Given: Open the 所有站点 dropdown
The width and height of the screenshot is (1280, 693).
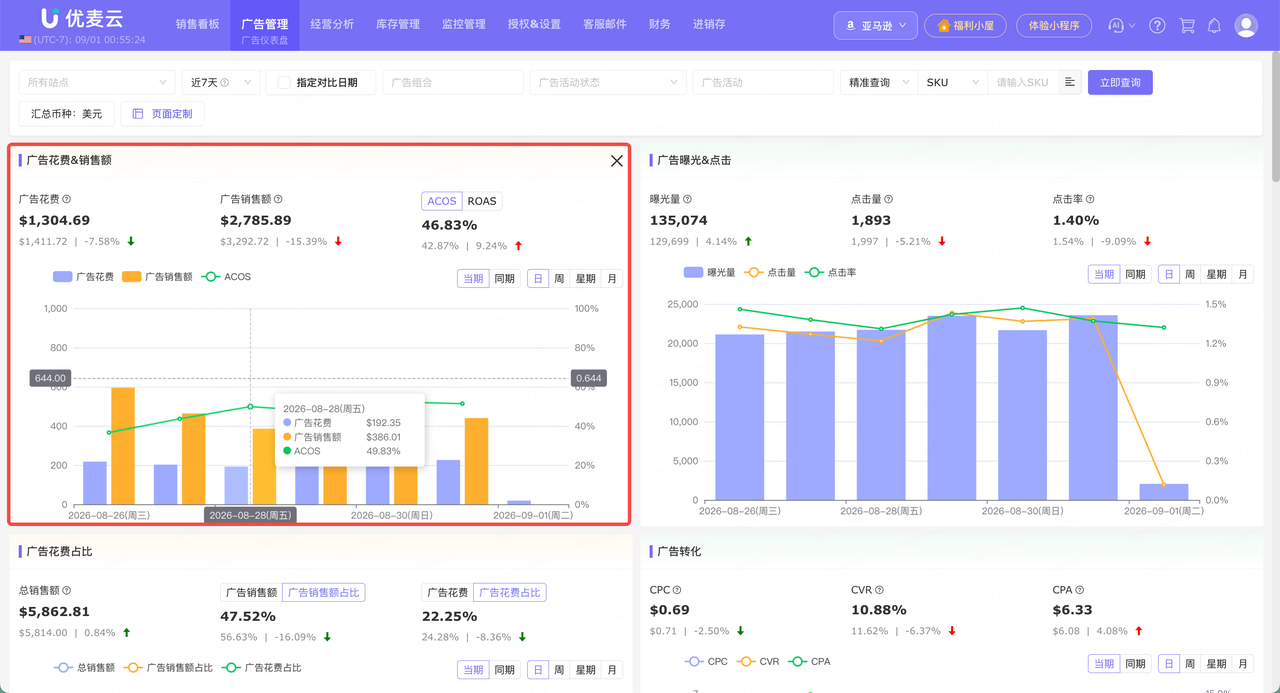Looking at the screenshot, I should click(97, 82).
